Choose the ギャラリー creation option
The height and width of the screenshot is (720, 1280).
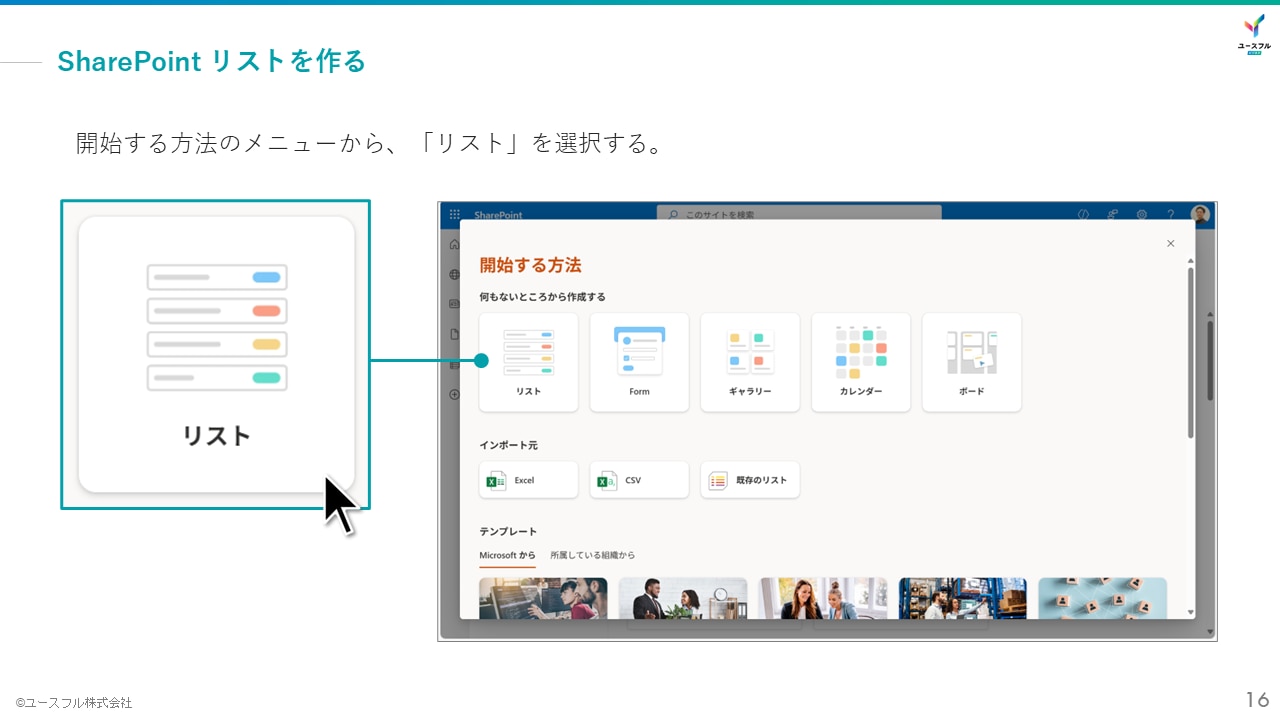[x=750, y=362]
